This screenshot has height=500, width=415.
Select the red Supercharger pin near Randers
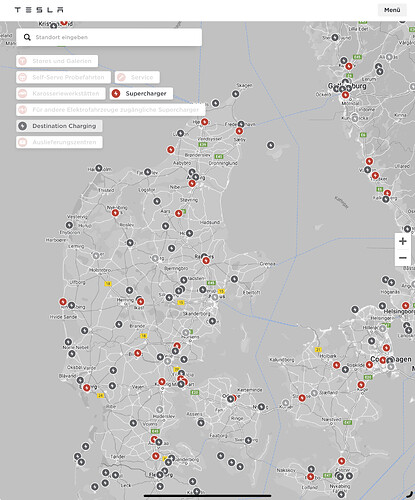(206, 261)
